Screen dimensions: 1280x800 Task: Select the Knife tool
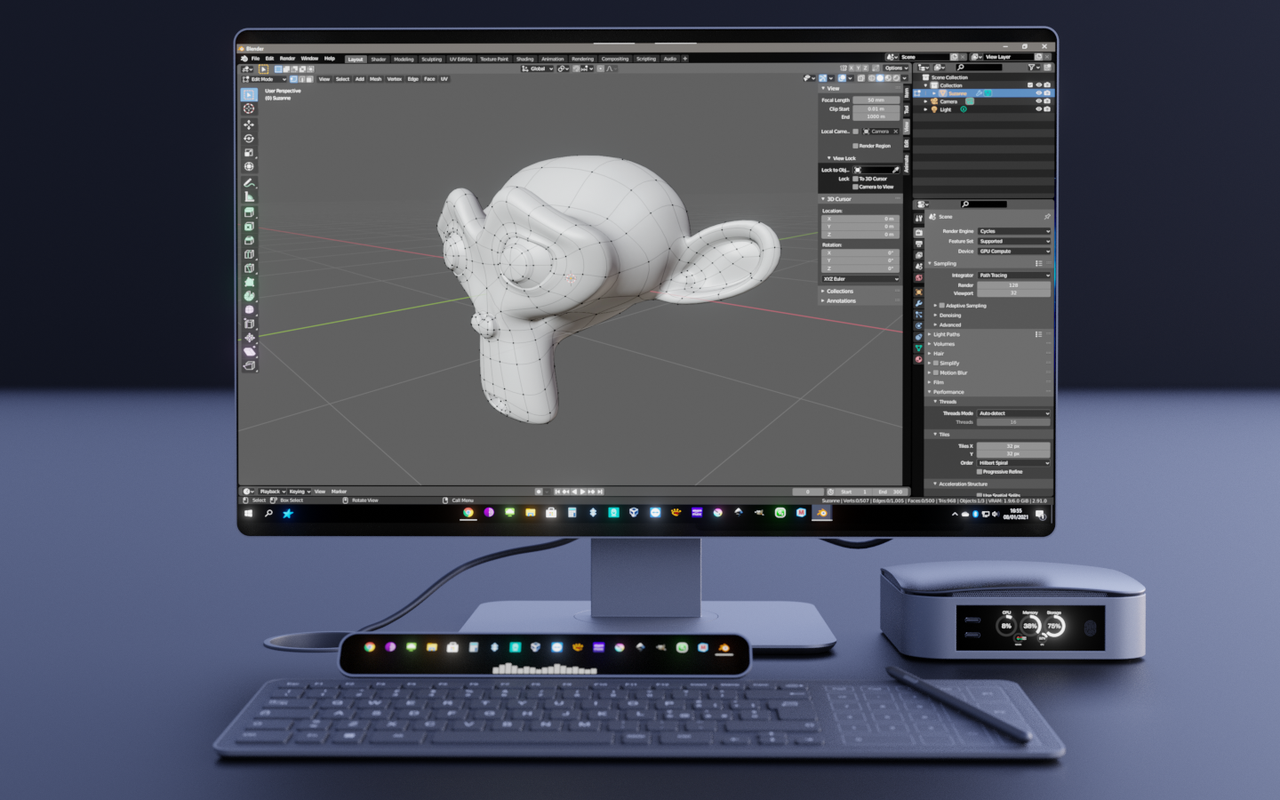tap(250, 266)
